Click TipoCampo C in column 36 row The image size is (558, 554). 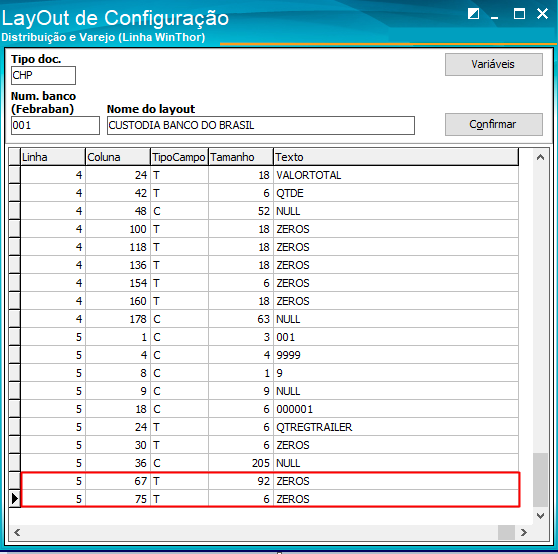pos(179,463)
